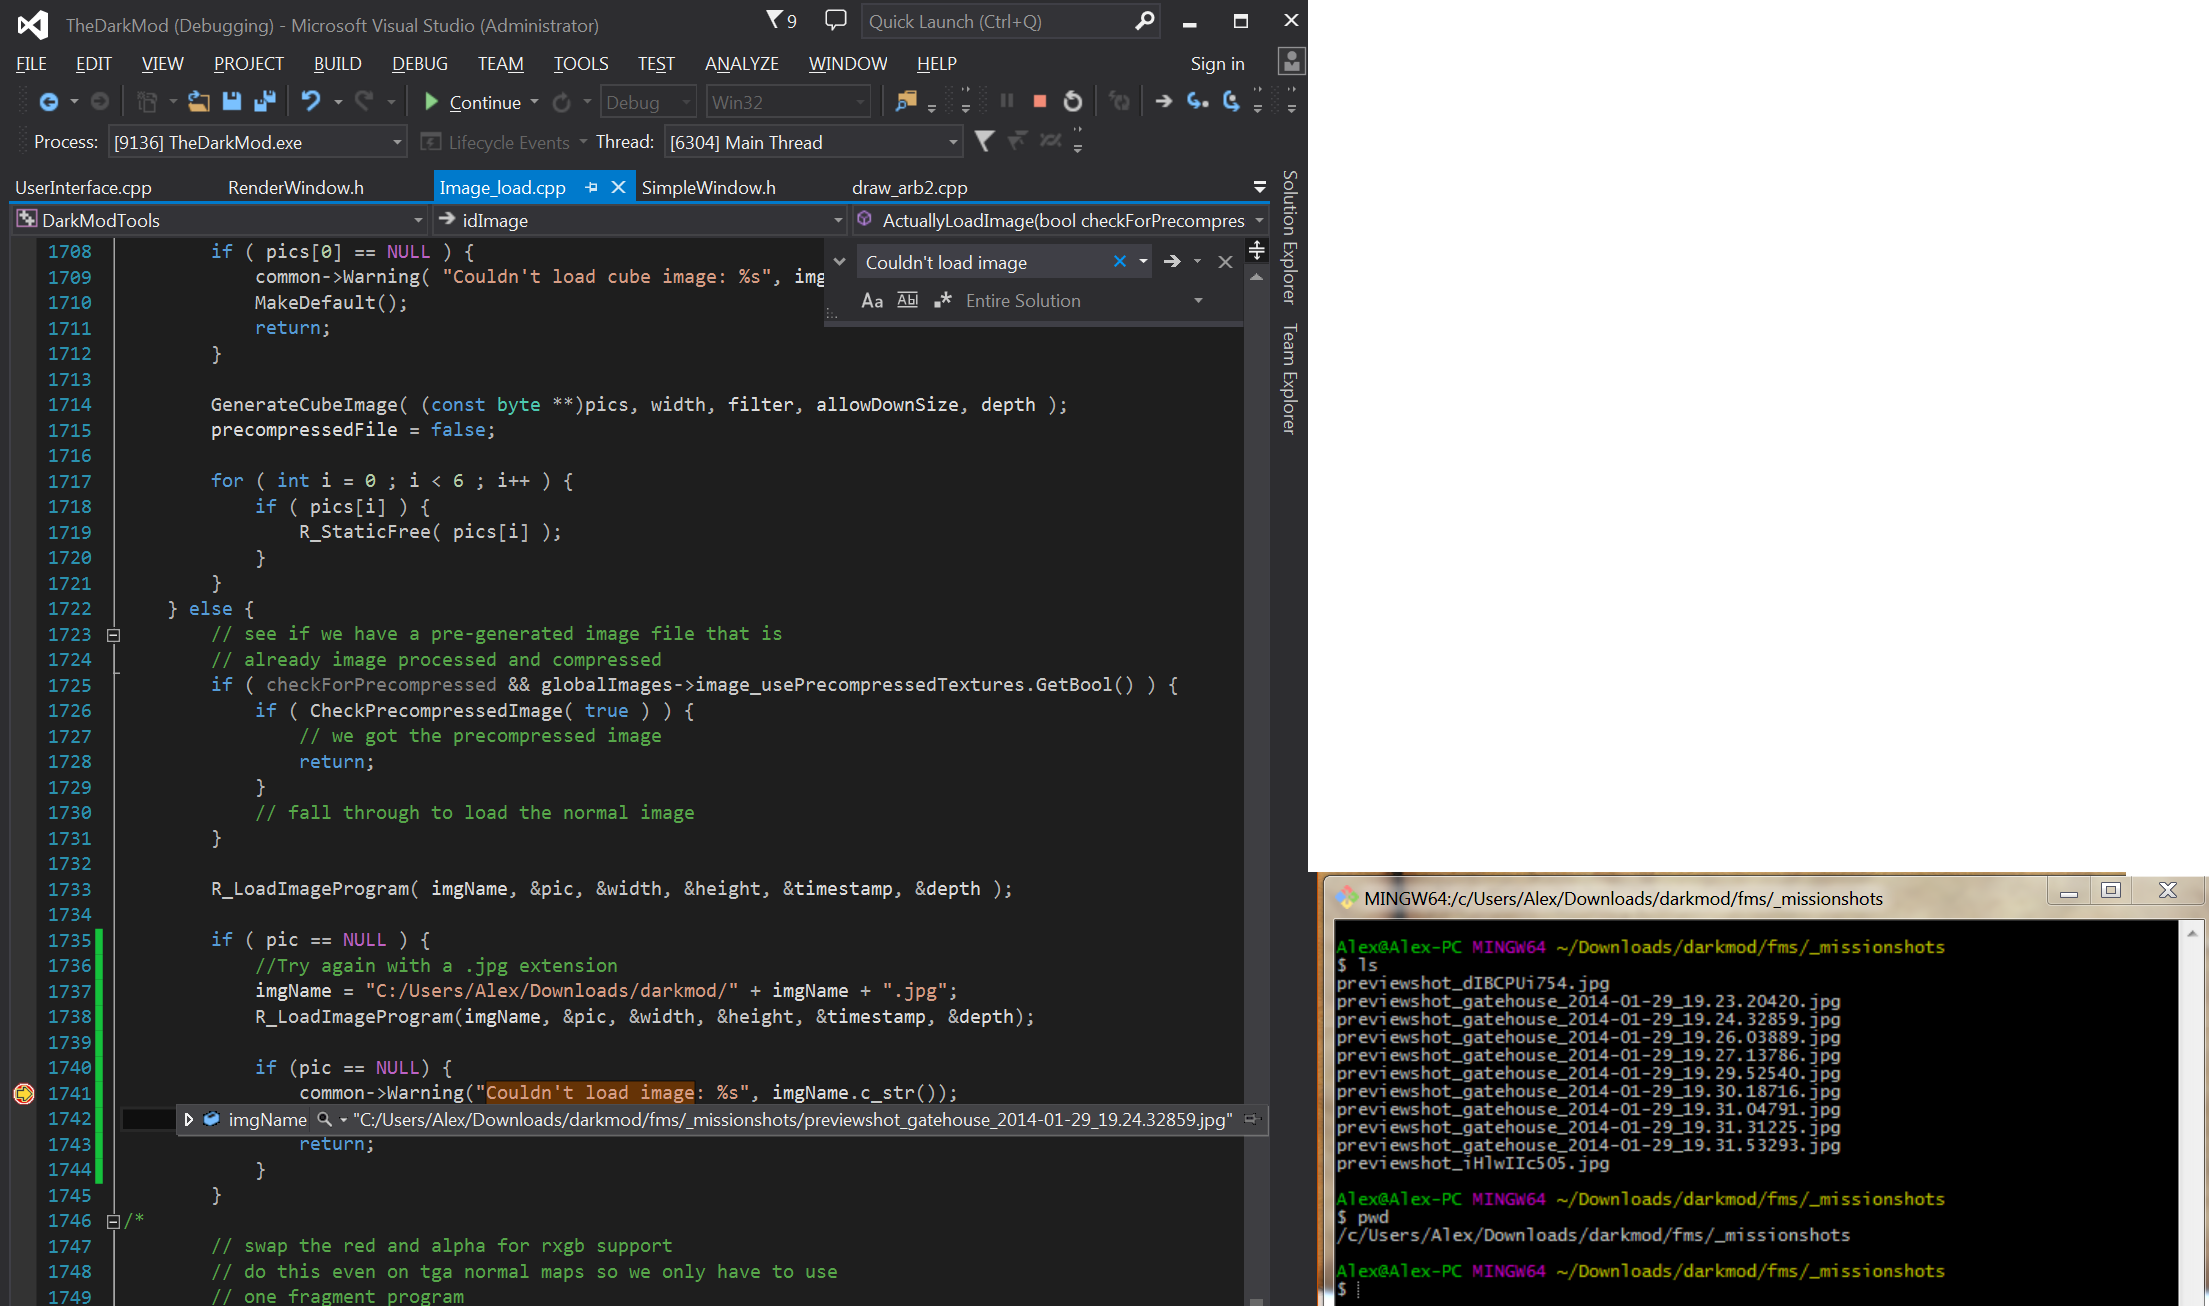Click the Navigate Backward arrow icon
The height and width of the screenshot is (1306, 2209).
pyautogui.click(x=48, y=102)
